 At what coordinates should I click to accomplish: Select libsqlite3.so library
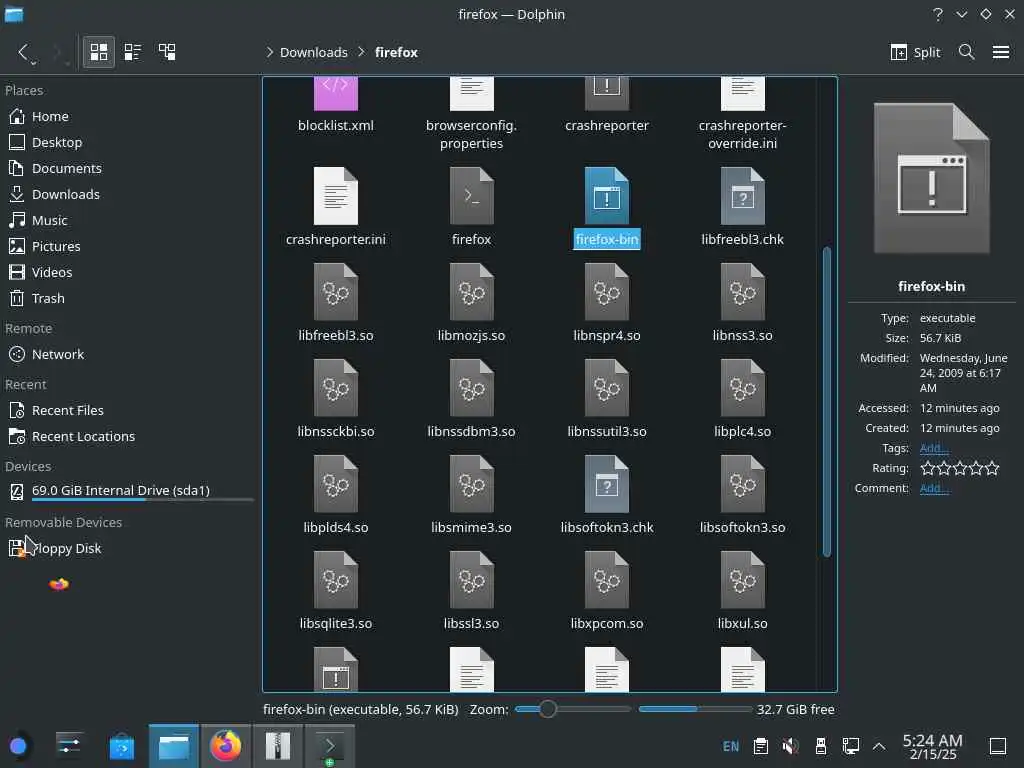(336, 592)
